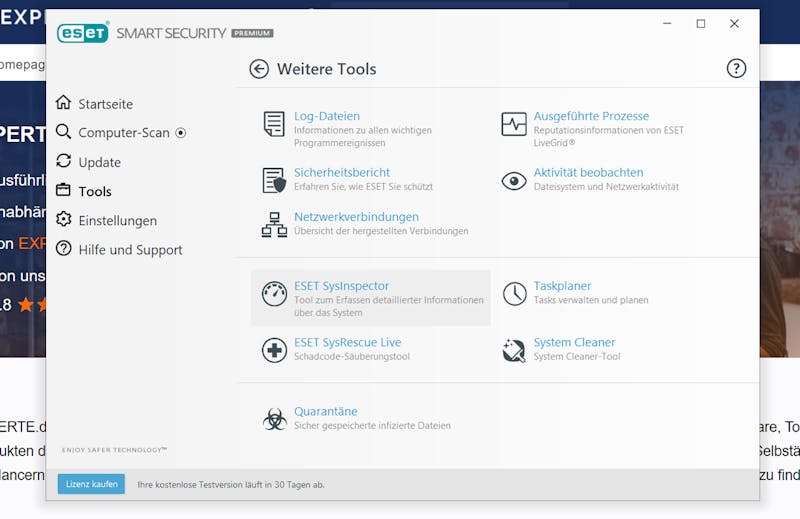Click the PREMIUM badge

tap(253, 33)
